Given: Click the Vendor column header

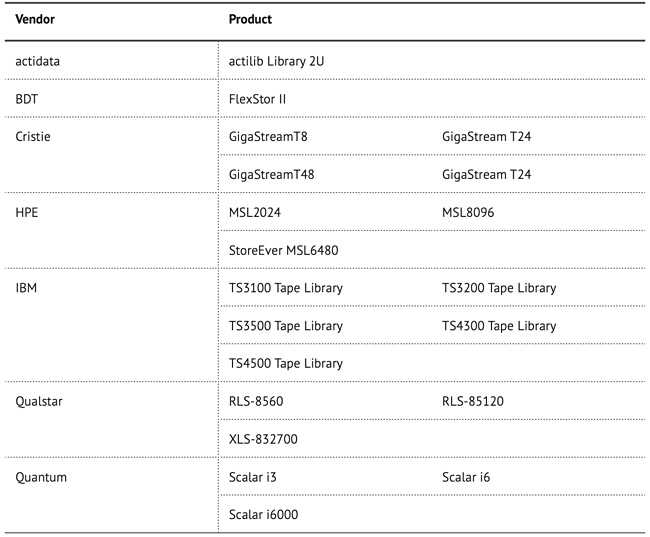Looking at the screenshot, I should click(35, 19).
